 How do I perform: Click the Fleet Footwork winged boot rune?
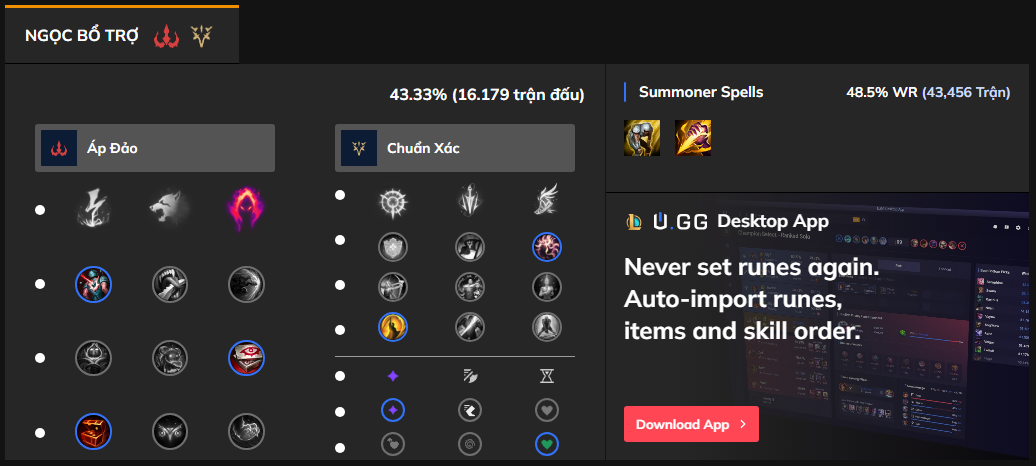pyautogui.click(x=546, y=201)
